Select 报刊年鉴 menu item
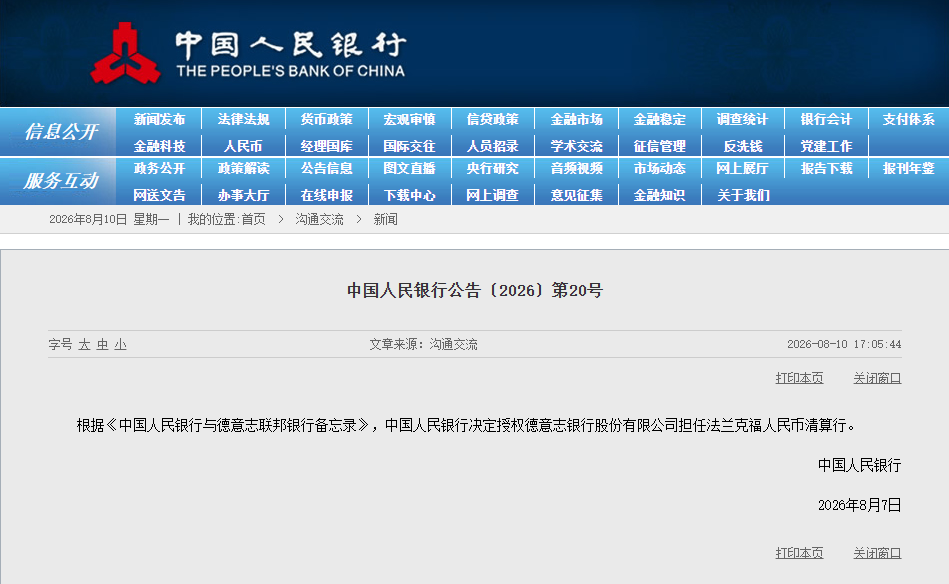Viewport: 949px width, 584px height. coord(908,168)
